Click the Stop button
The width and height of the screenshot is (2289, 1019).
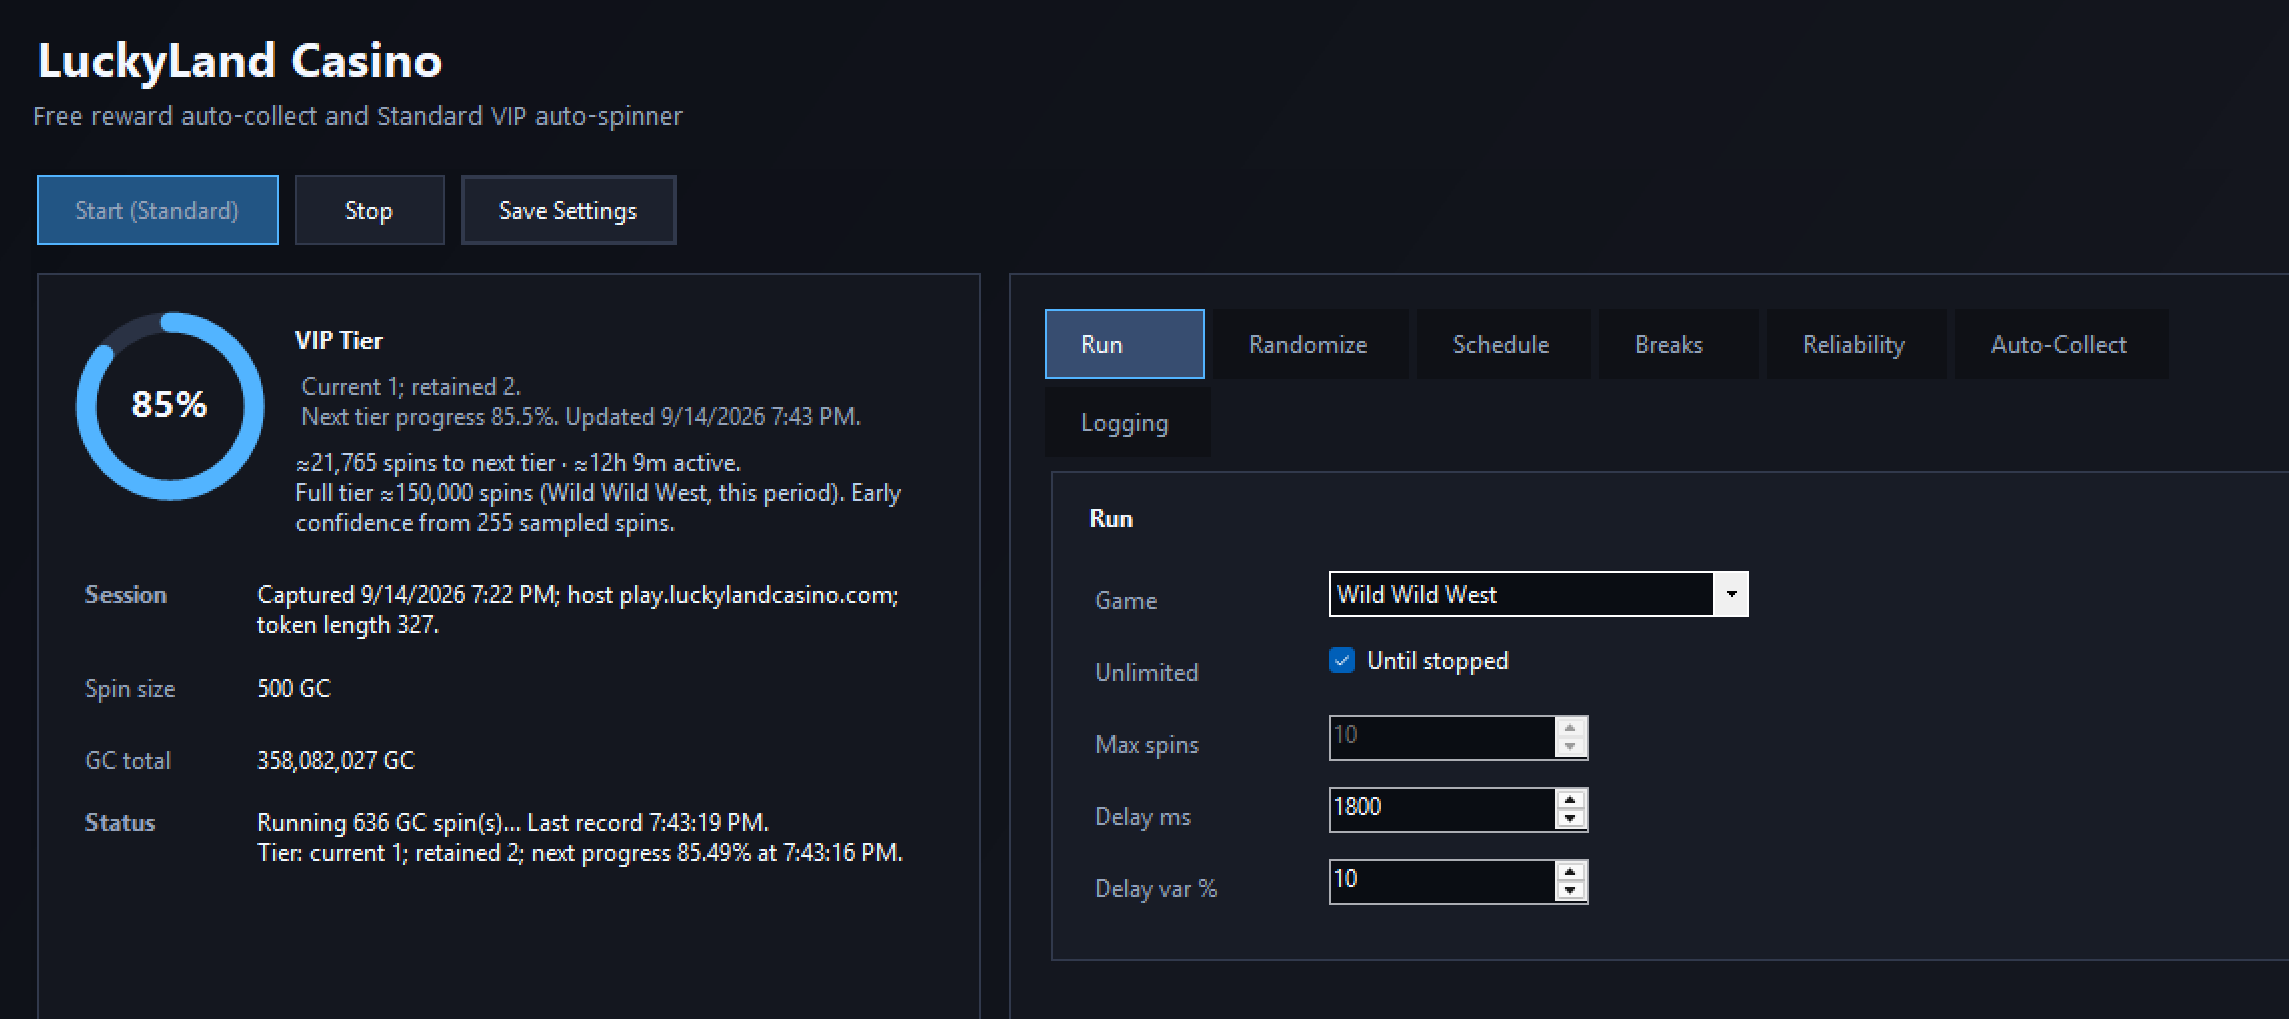coord(369,210)
